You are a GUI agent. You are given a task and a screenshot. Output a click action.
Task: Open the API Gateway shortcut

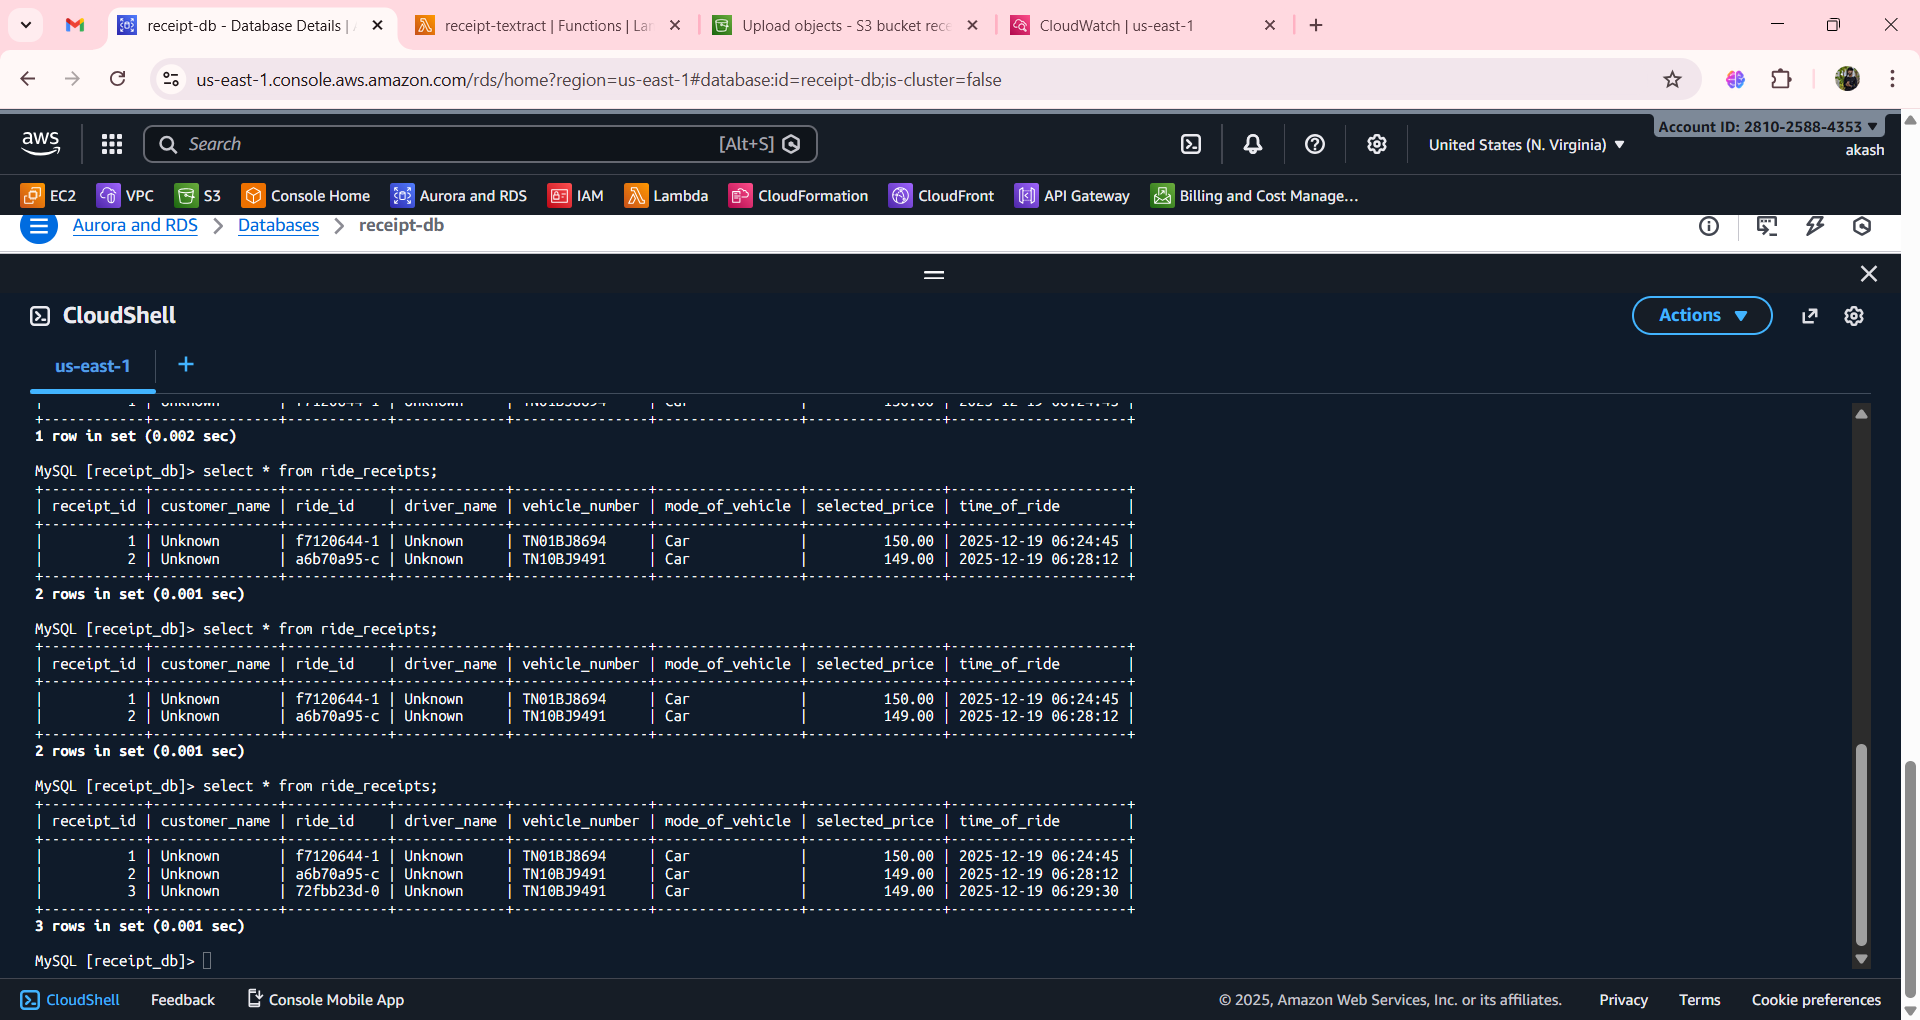pyautogui.click(x=1071, y=195)
